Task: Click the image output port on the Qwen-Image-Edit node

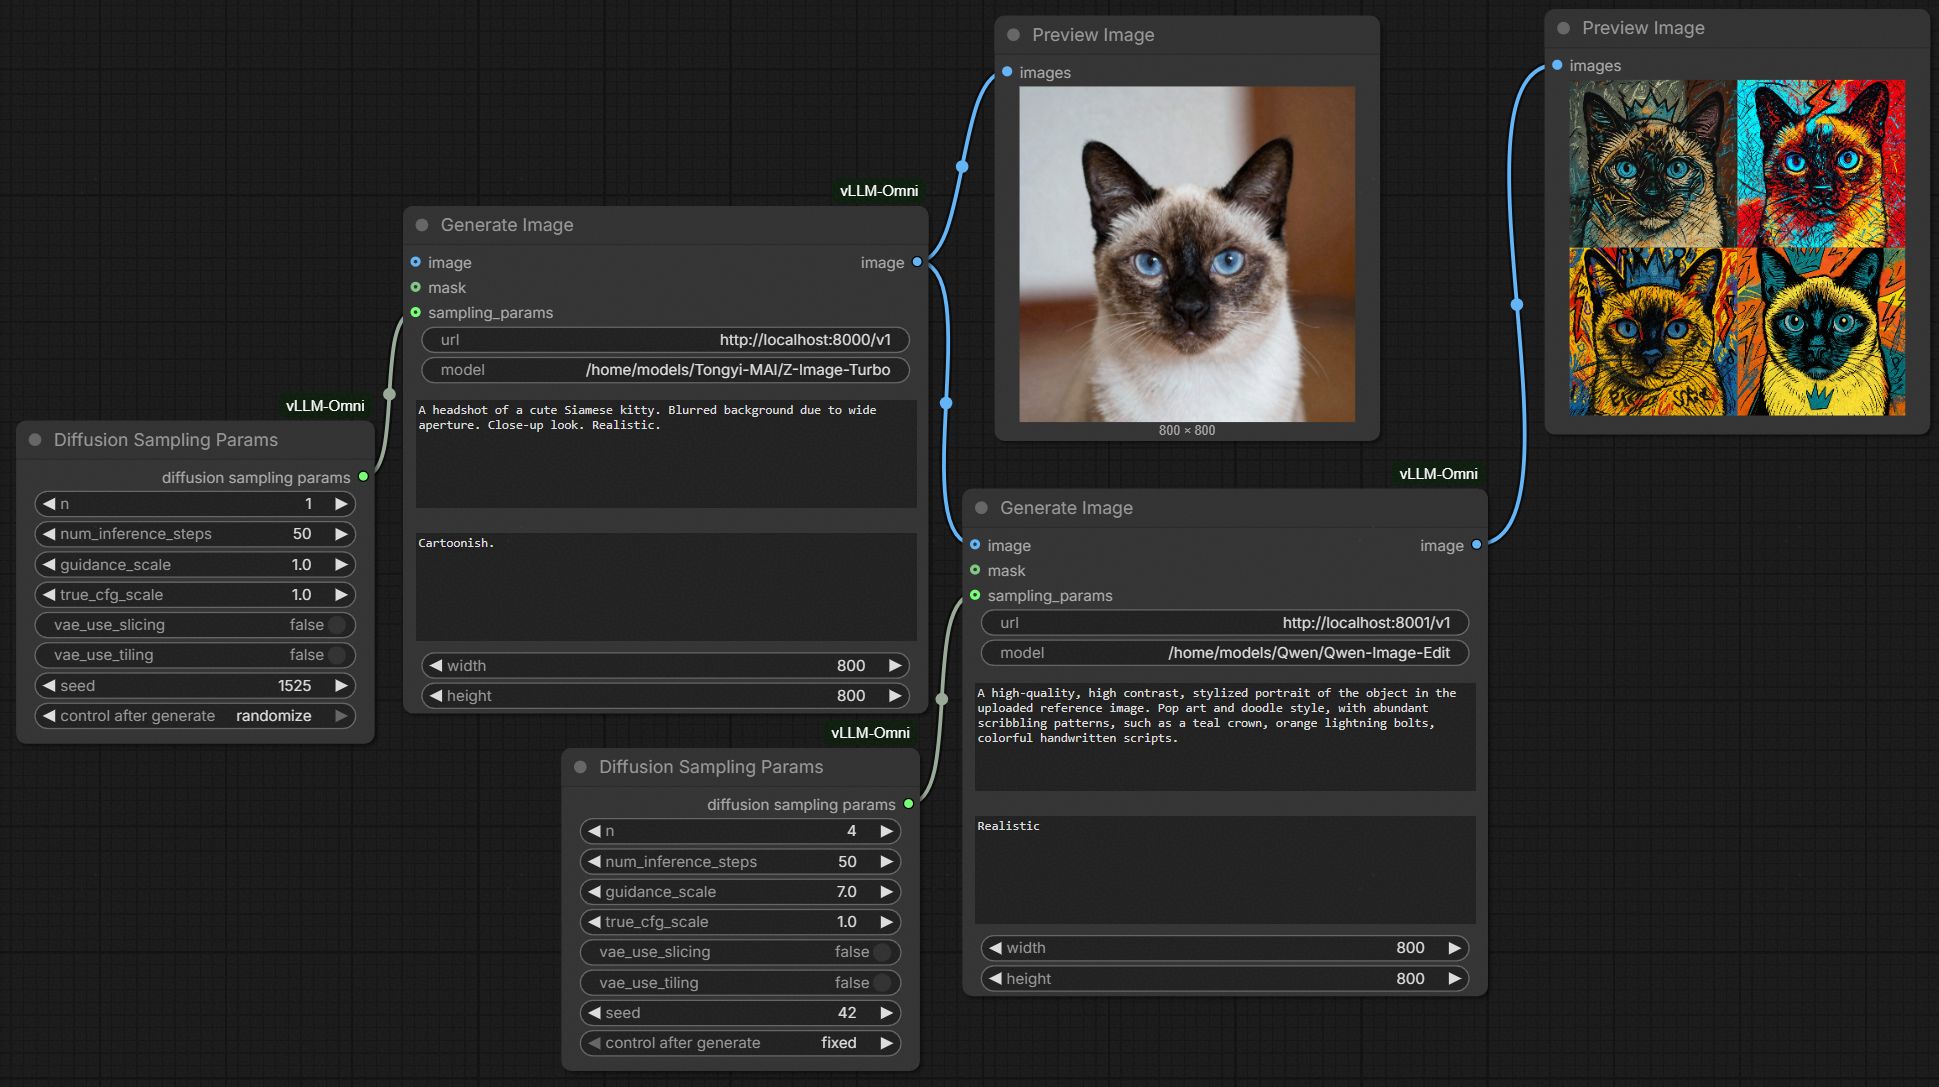Action: tap(1476, 545)
